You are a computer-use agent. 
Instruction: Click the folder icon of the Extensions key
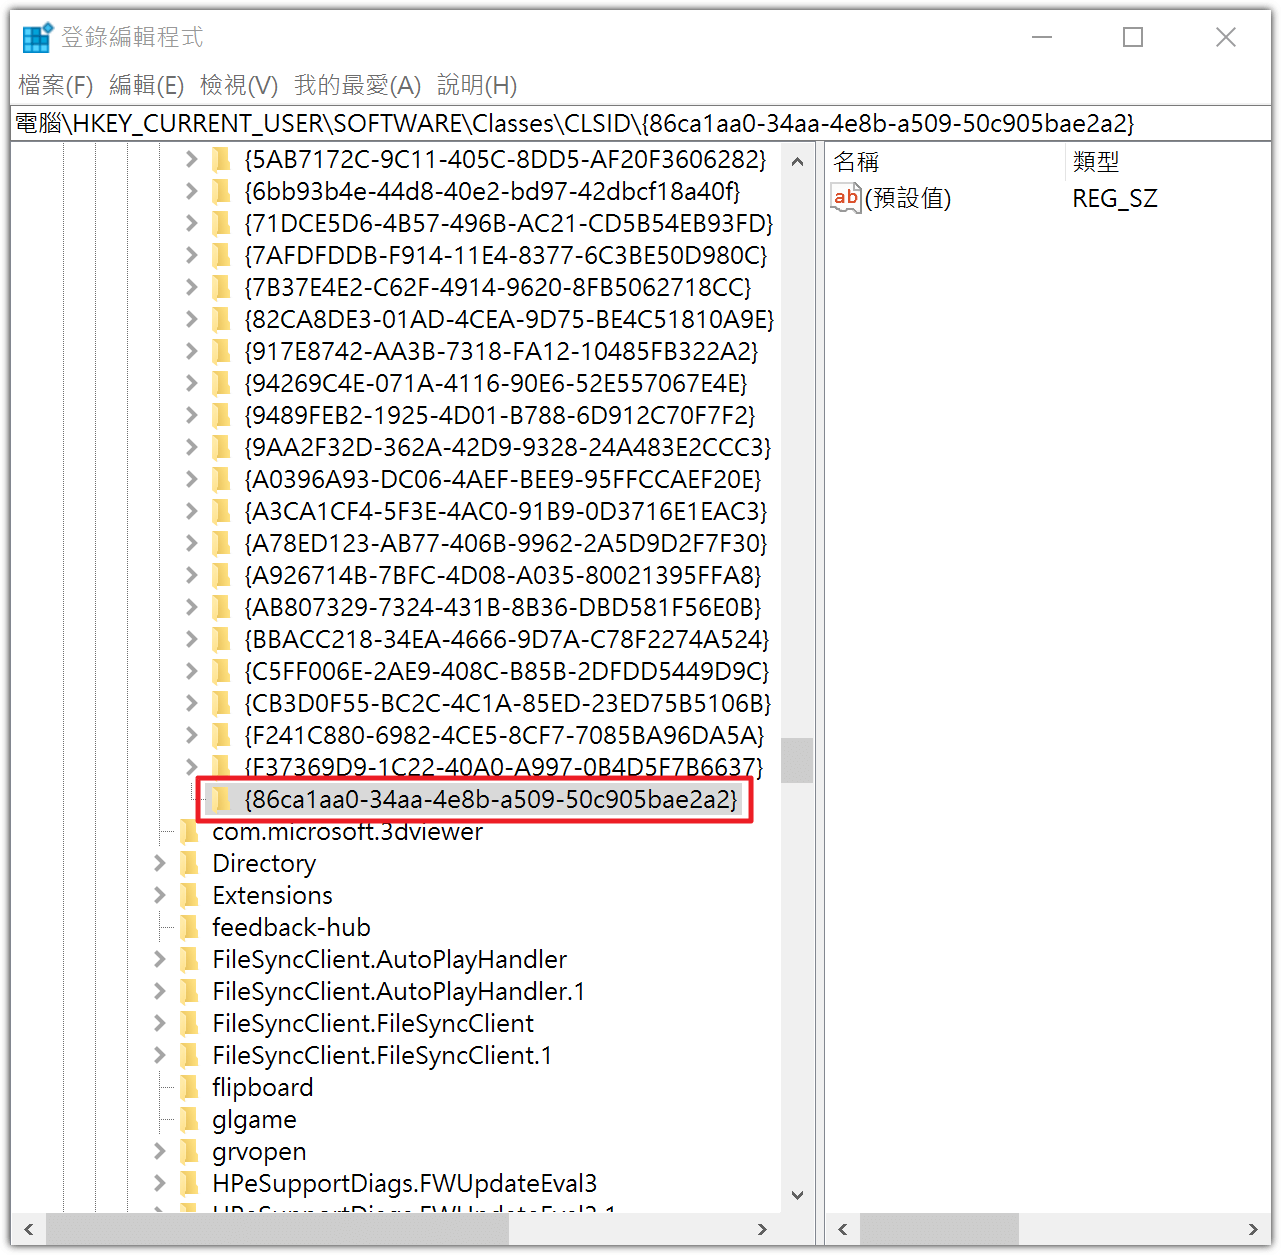[x=189, y=895]
